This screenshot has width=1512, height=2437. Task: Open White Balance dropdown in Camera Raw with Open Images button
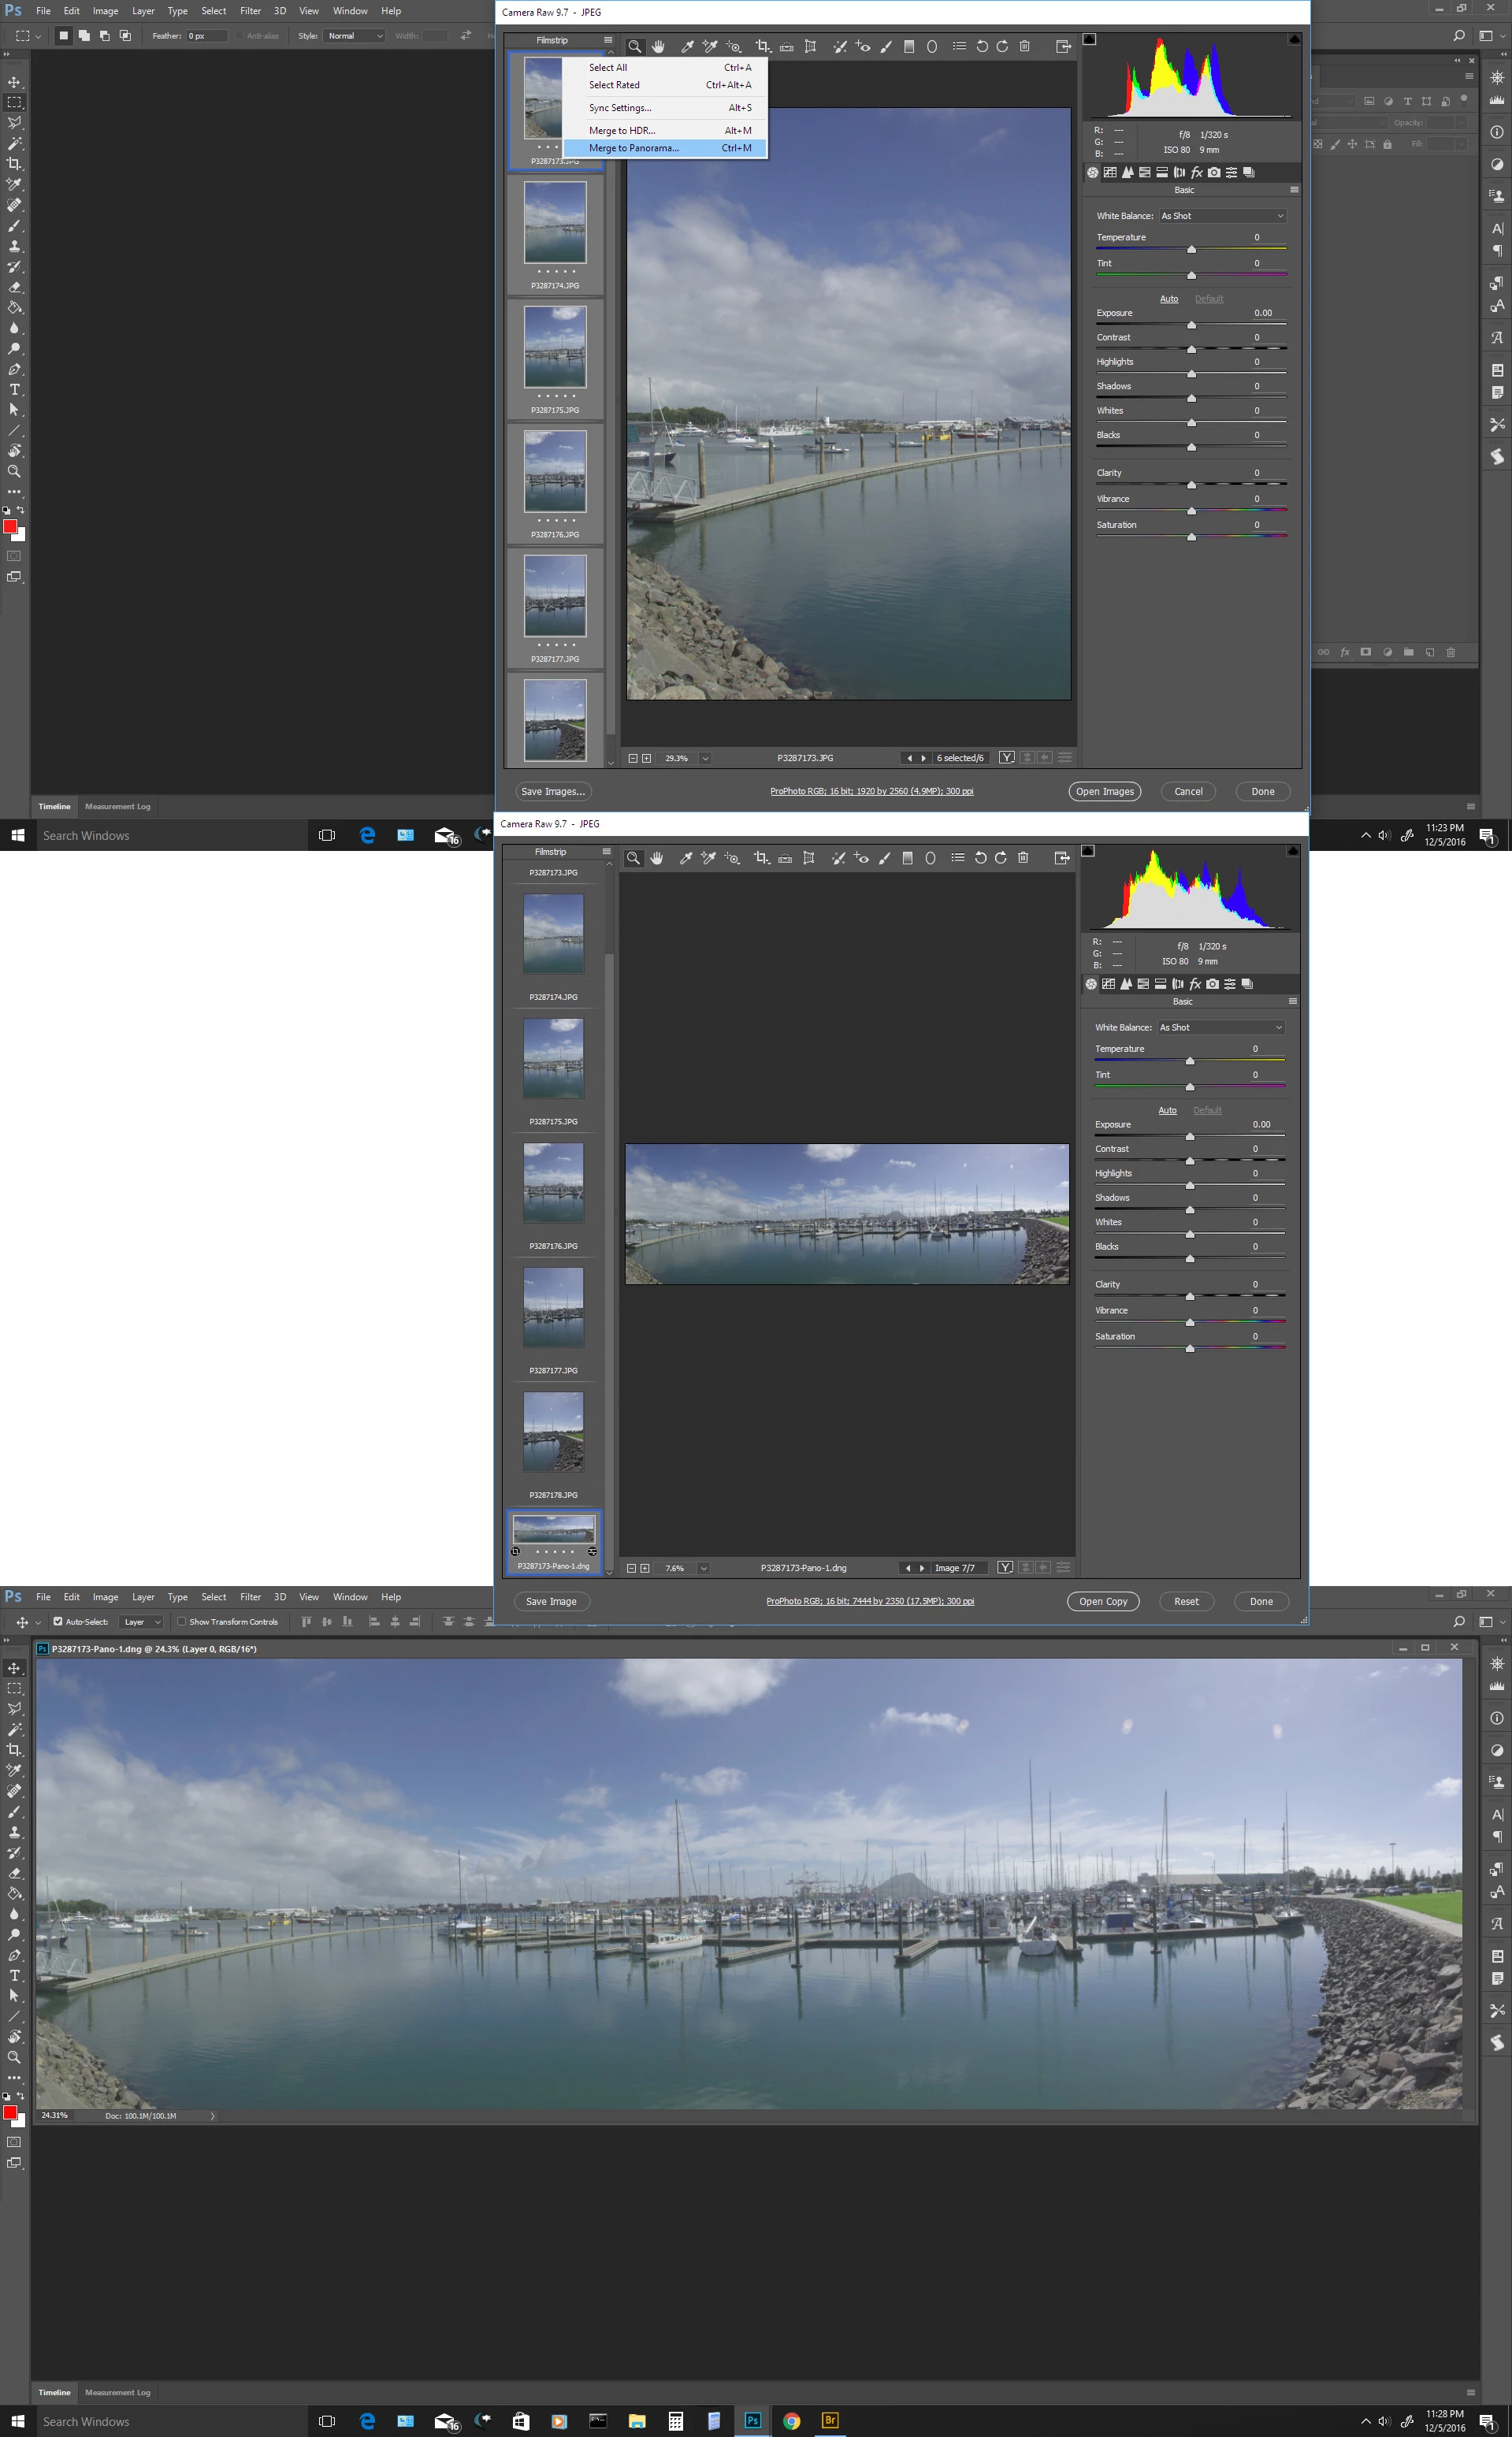click(1222, 216)
